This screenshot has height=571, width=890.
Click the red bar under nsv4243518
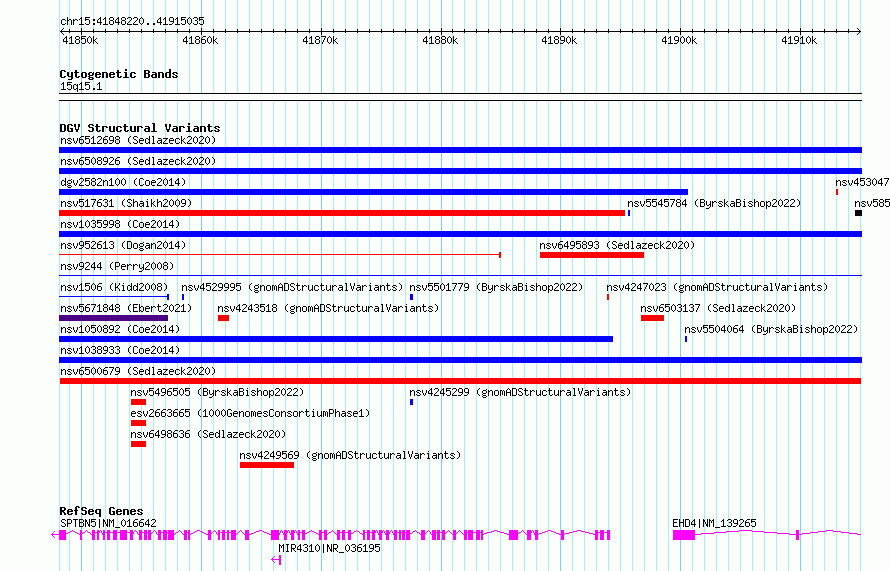pyautogui.click(x=223, y=318)
